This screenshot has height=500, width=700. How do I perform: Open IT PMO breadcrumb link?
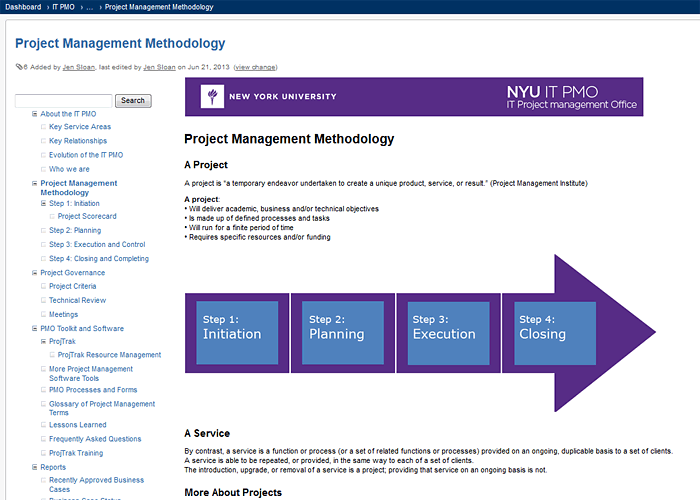point(63,7)
